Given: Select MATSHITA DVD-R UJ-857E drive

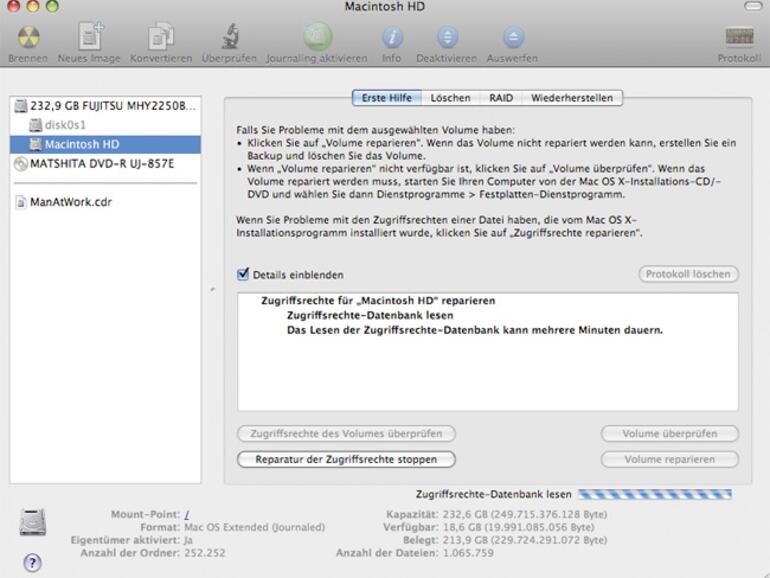Looking at the screenshot, I should tap(100, 164).
